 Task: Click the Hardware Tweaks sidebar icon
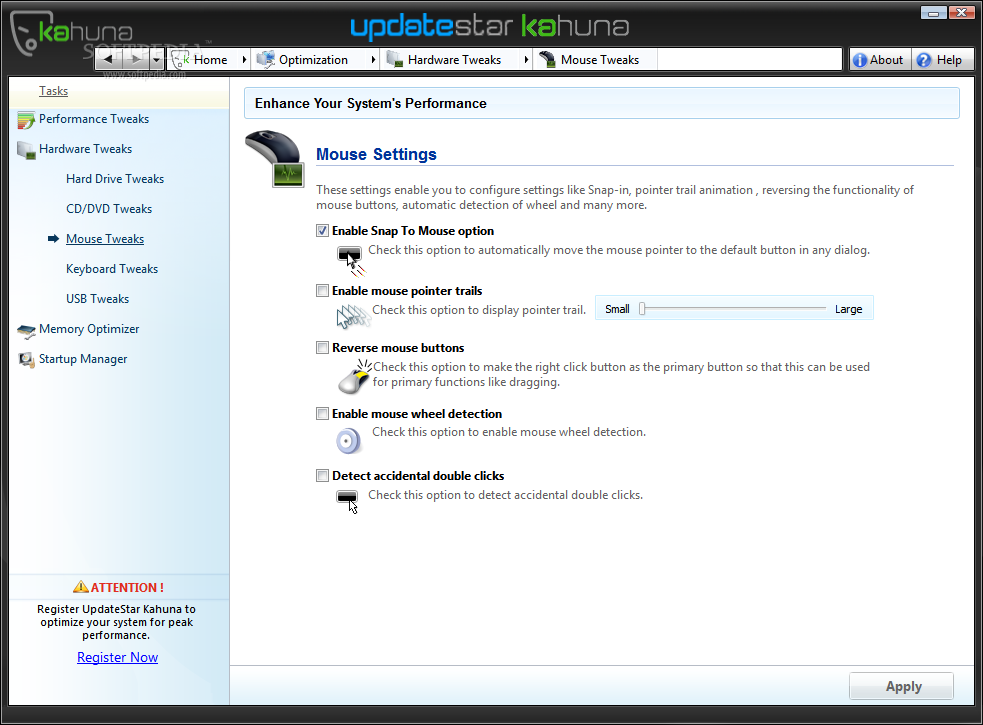[26, 150]
